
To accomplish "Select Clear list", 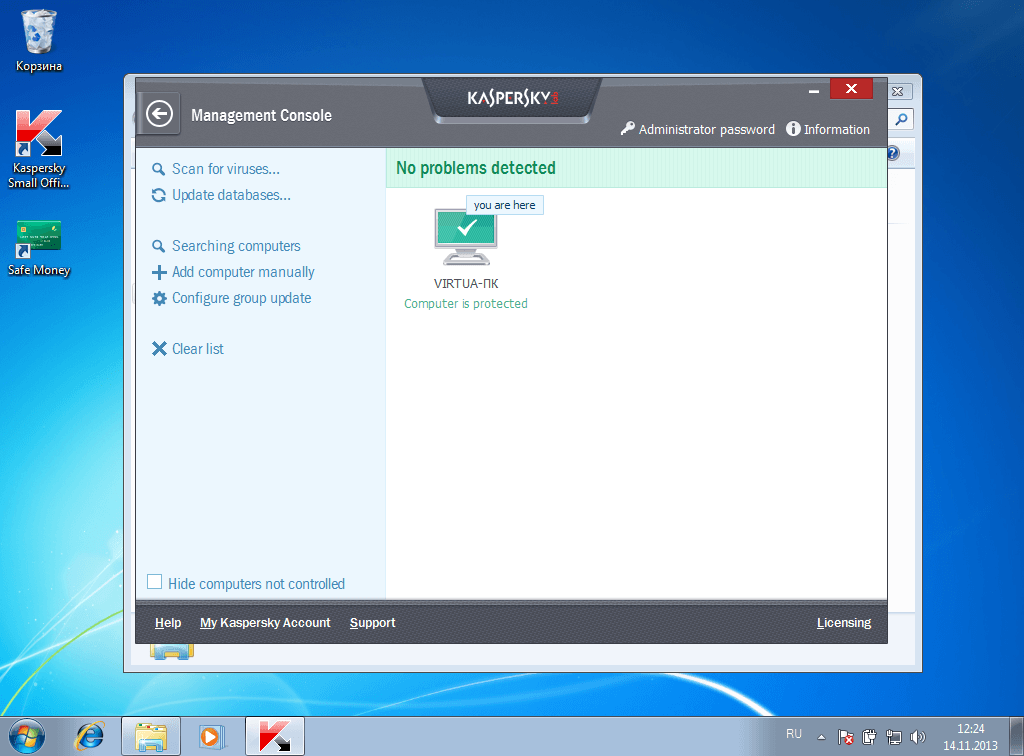I will [197, 349].
